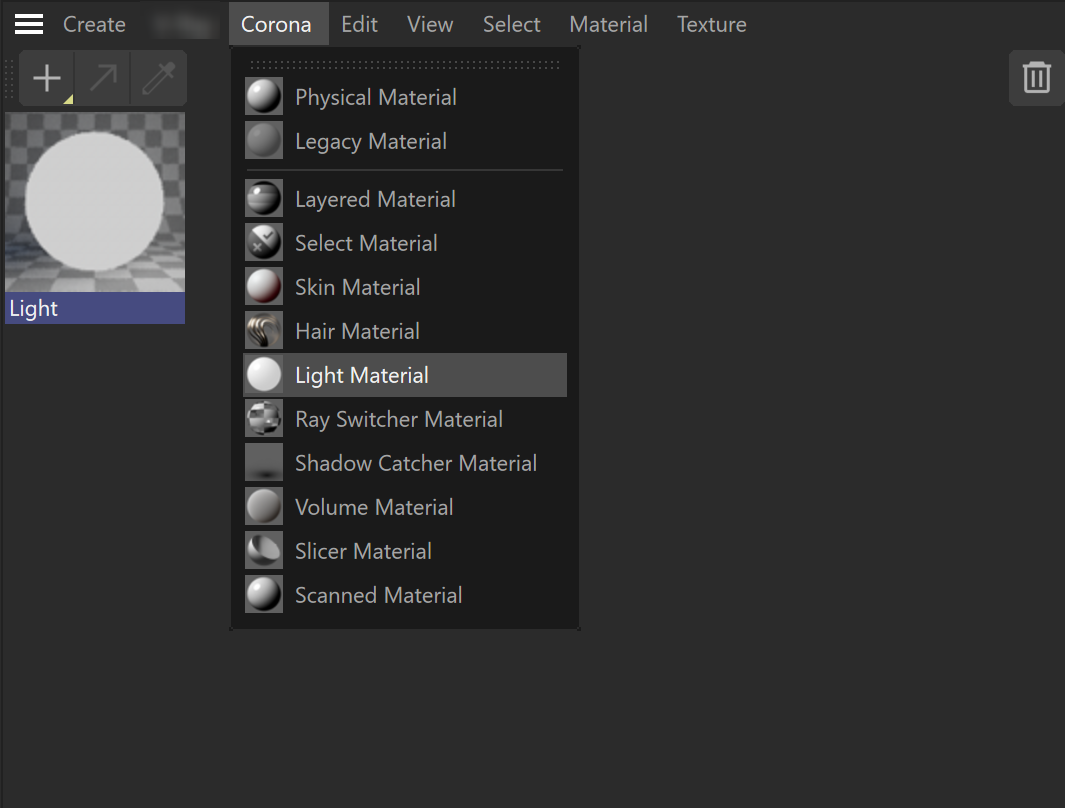Choose Legacy Material entry
The width and height of the screenshot is (1065, 808).
tap(405, 141)
